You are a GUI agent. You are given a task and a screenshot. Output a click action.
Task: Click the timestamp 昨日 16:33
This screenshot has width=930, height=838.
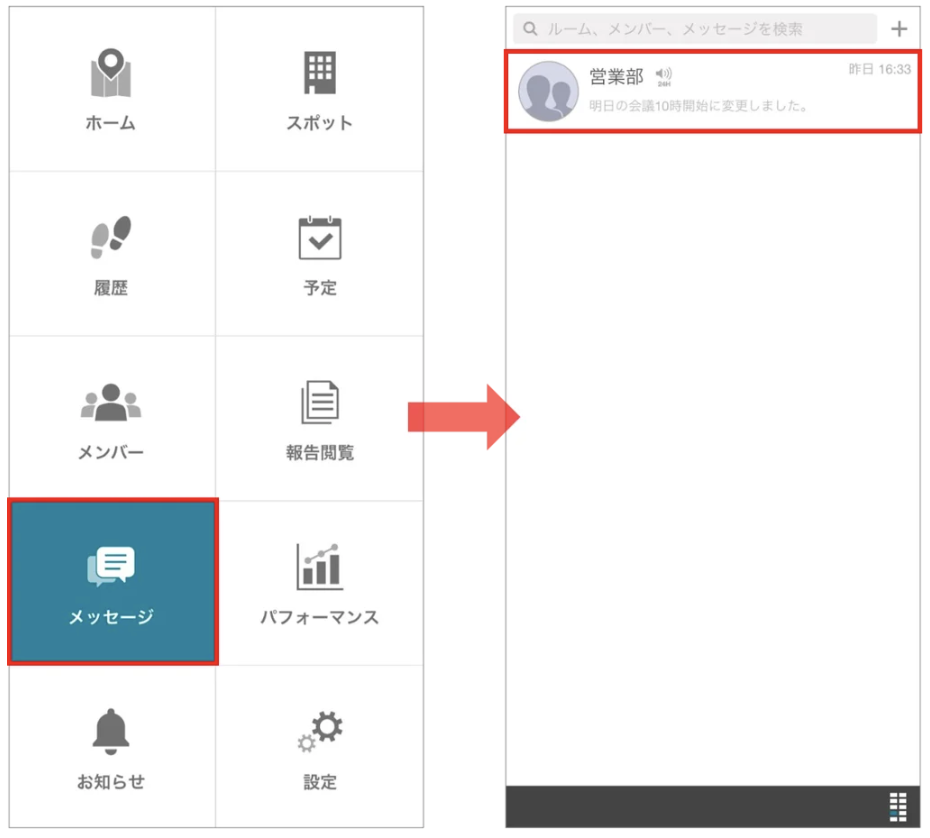(x=880, y=69)
